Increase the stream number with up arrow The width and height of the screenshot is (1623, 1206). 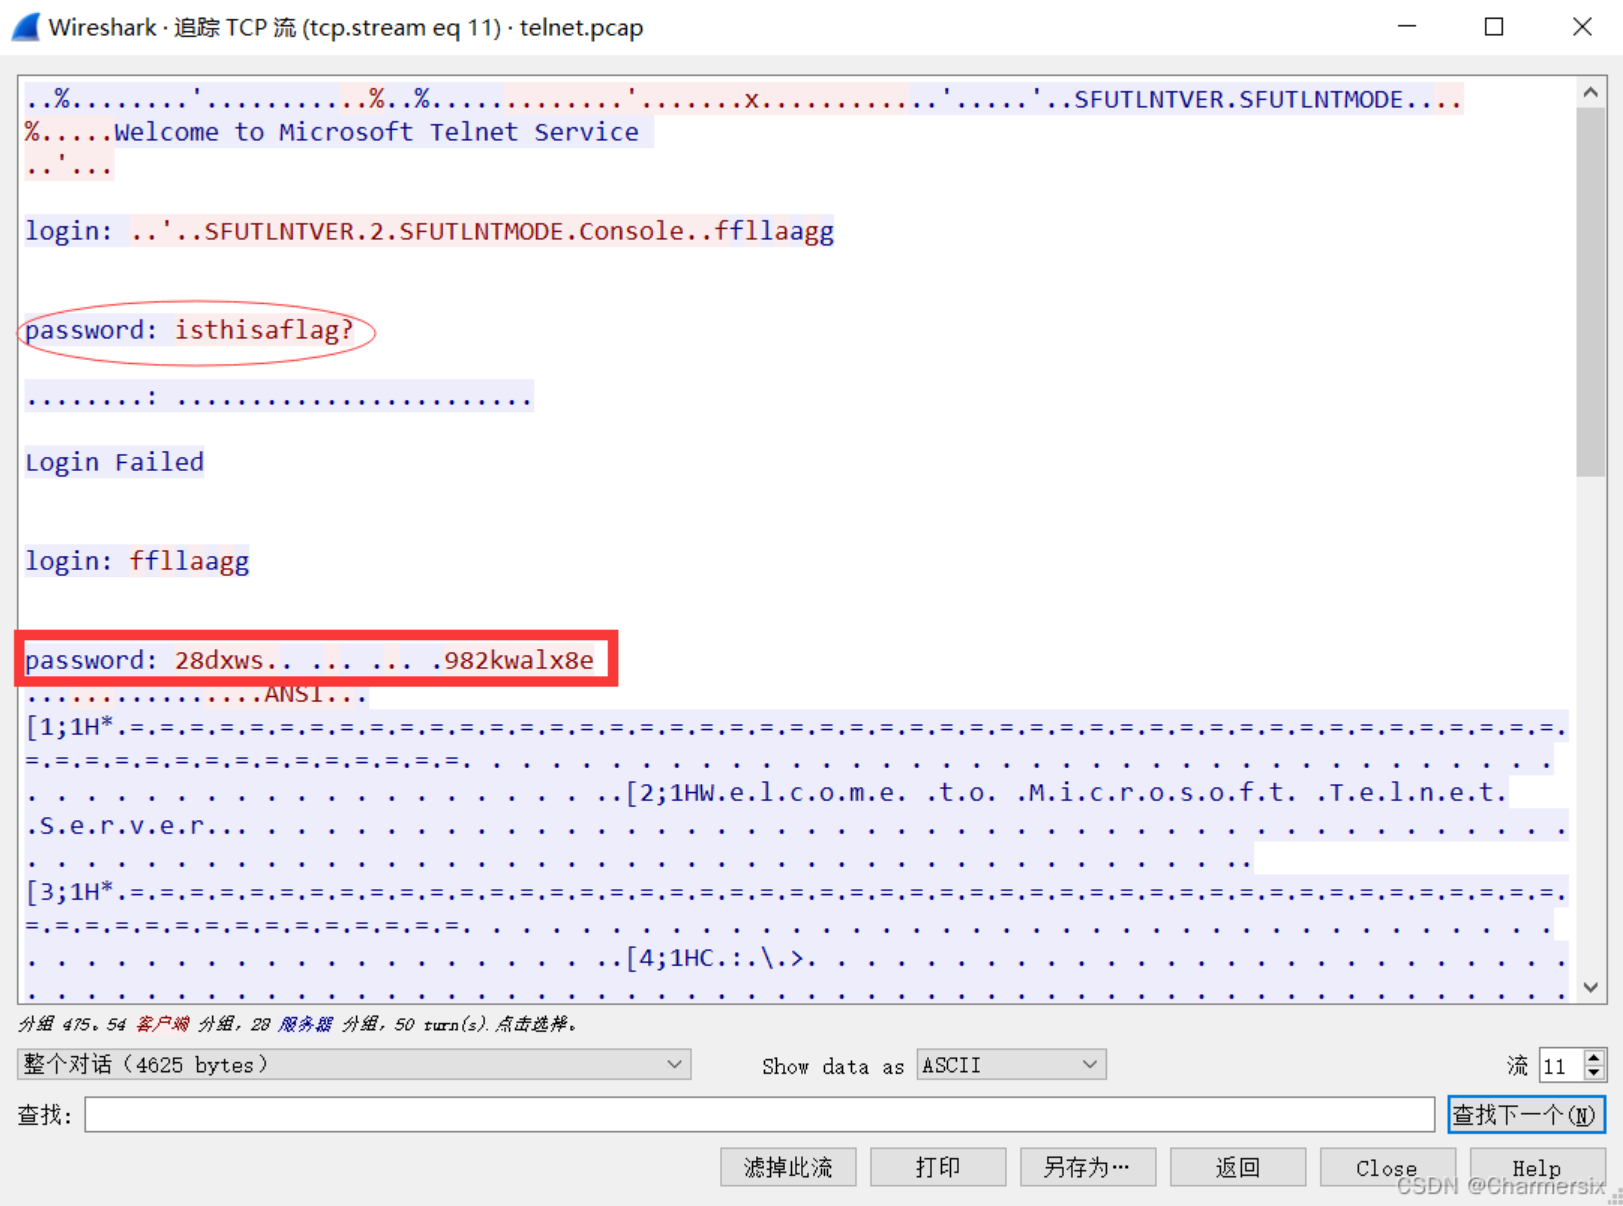pos(1595,1057)
